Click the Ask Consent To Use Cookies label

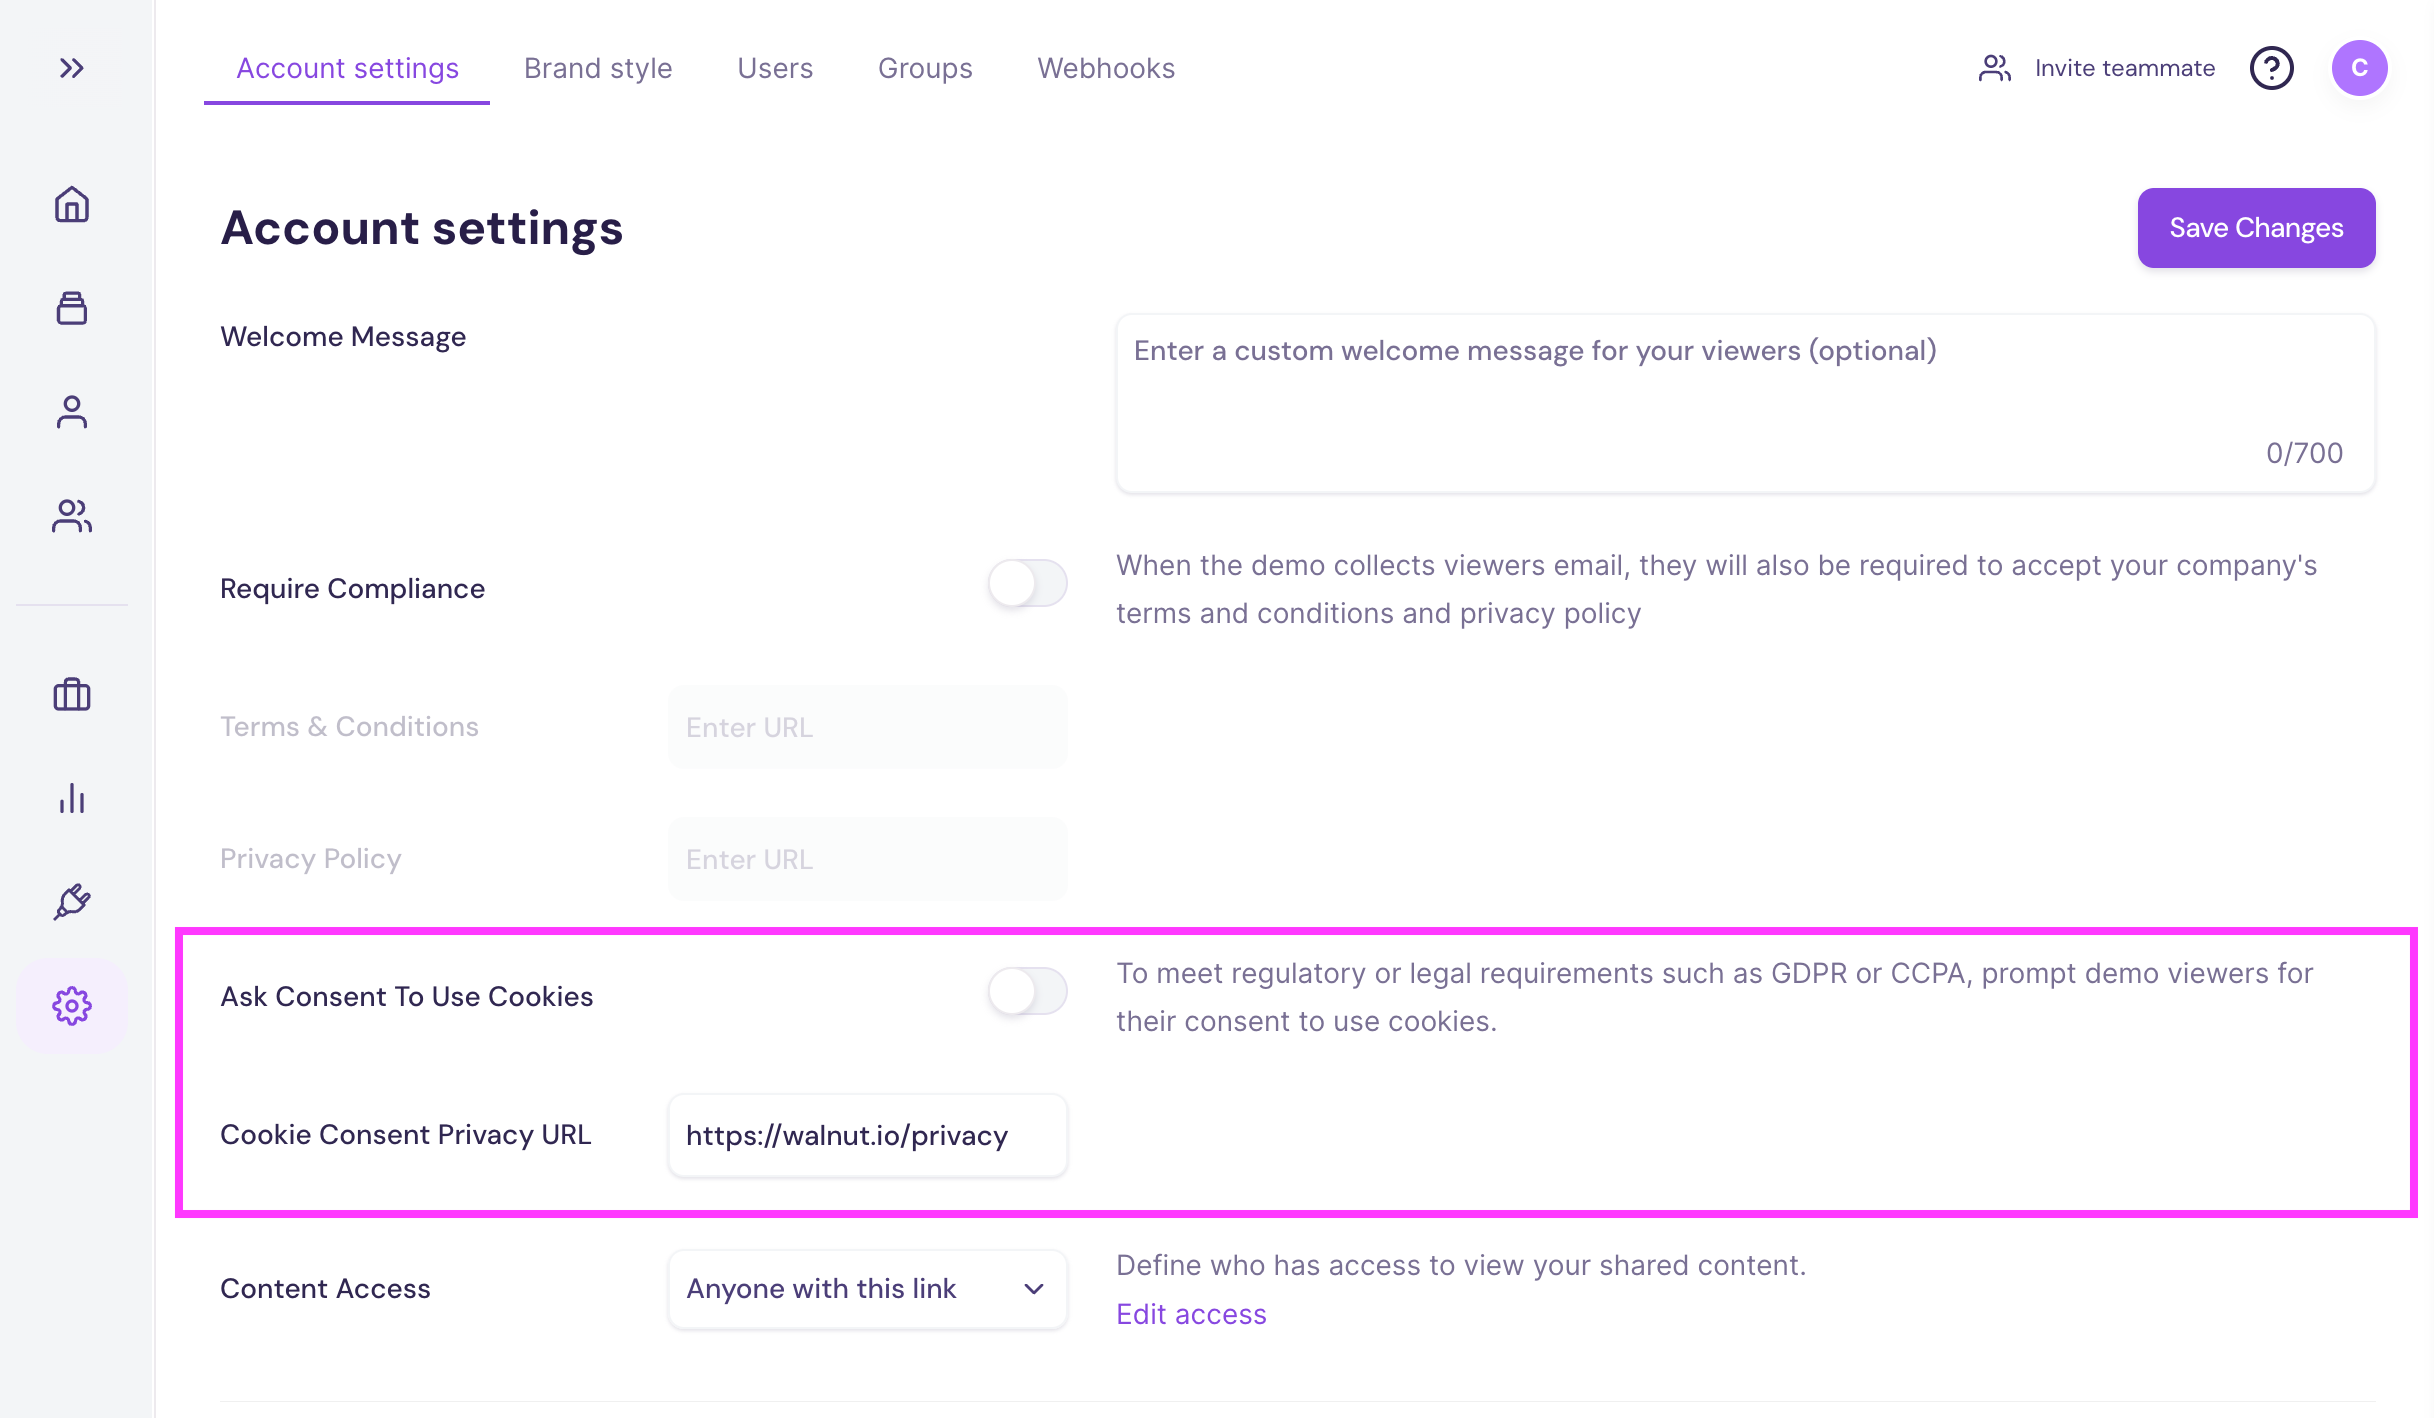tap(407, 997)
